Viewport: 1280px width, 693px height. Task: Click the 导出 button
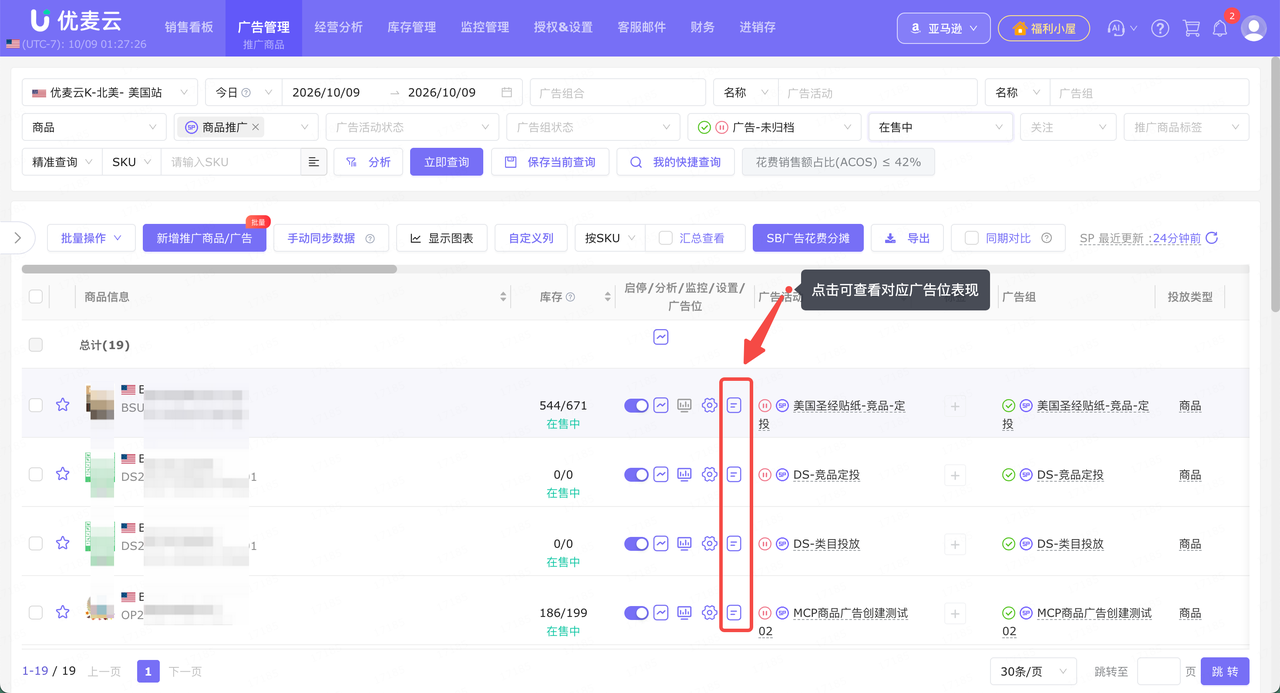point(907,238)
